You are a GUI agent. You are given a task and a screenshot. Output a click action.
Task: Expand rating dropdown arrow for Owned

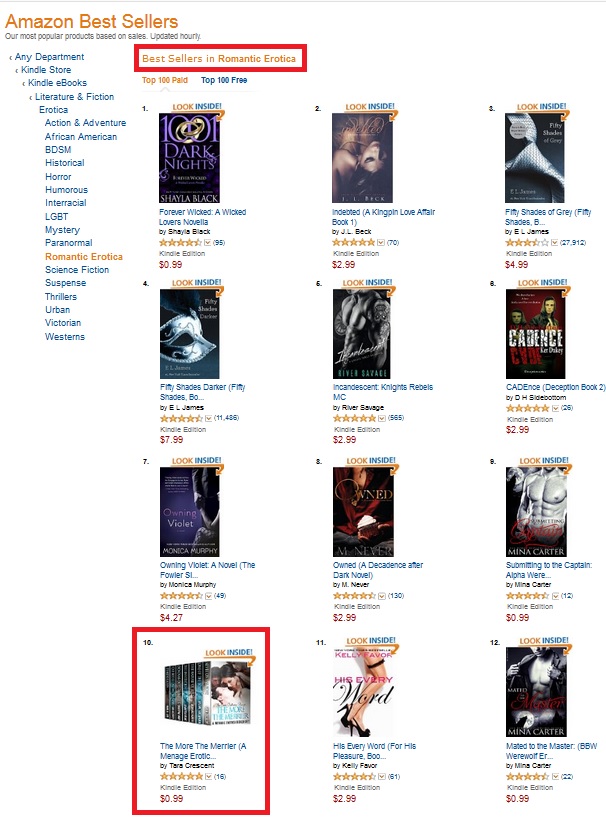[382, 595]
